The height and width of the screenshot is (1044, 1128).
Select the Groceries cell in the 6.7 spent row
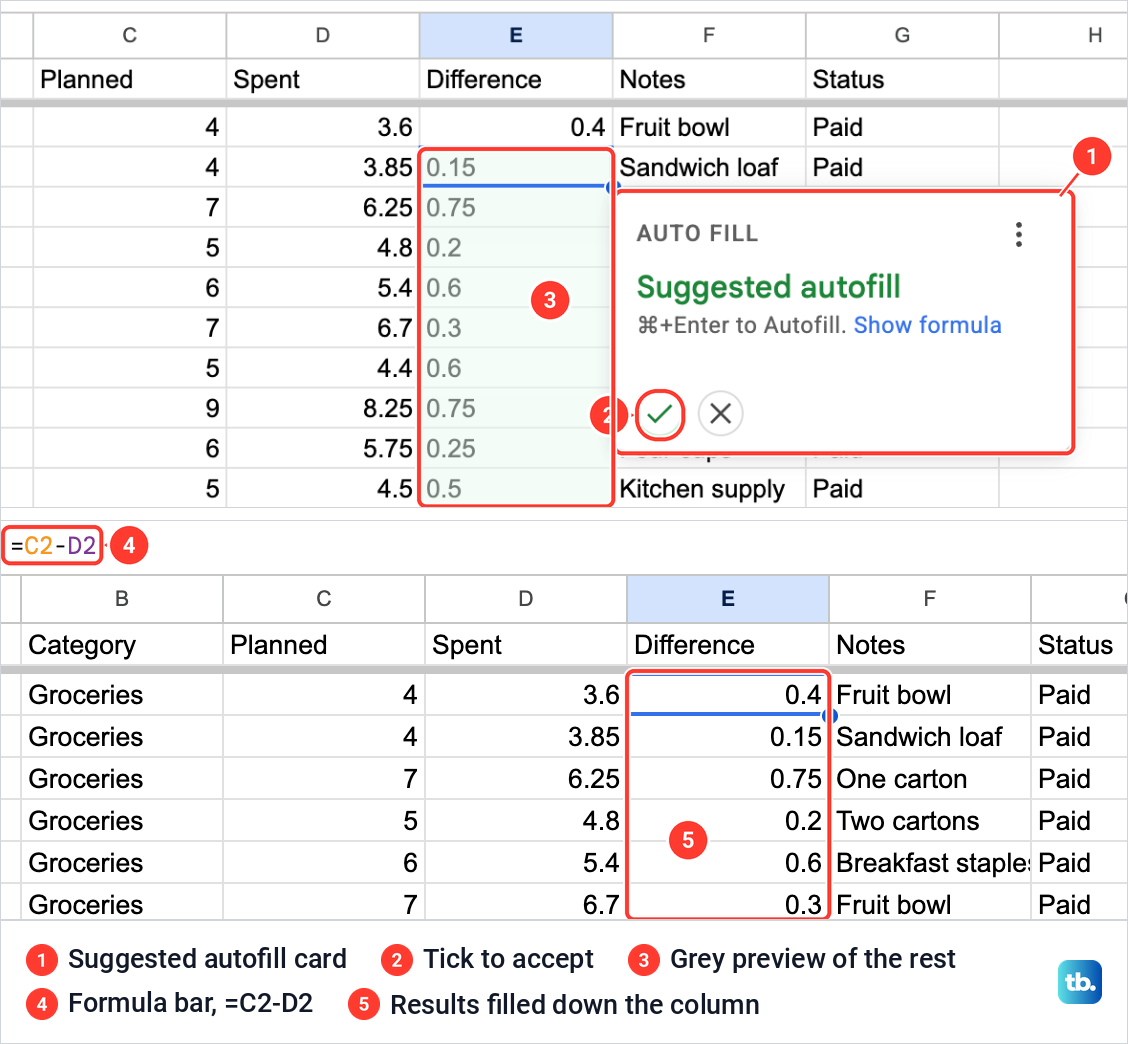point(122,904)
